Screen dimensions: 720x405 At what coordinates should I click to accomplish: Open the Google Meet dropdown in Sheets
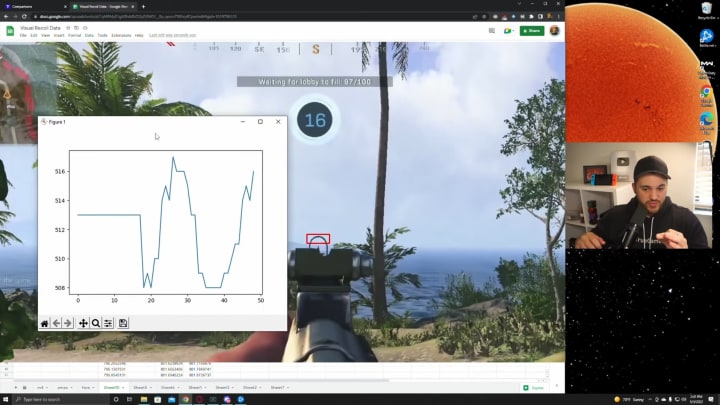pos(508,31)
